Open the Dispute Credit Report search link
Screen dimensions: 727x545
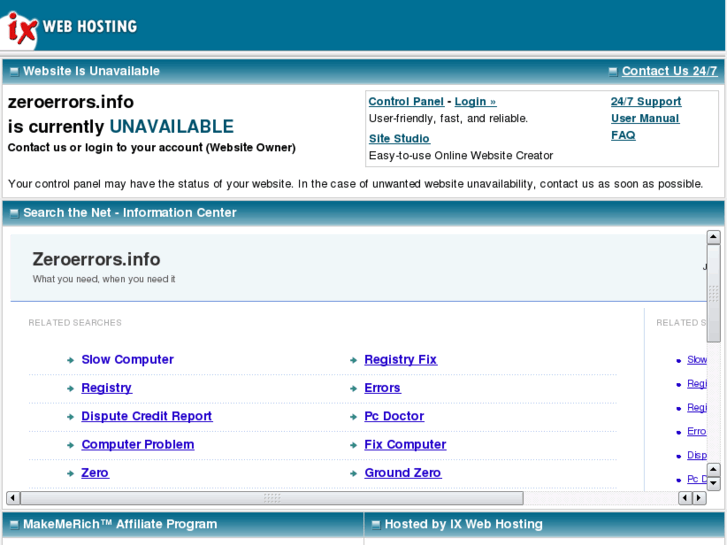pyautogui.click(x=147, y=416)
